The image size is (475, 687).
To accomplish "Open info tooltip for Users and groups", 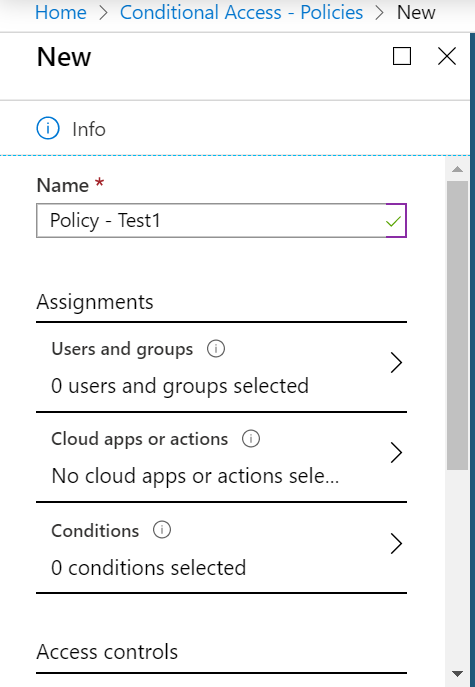I will (216, 349).
